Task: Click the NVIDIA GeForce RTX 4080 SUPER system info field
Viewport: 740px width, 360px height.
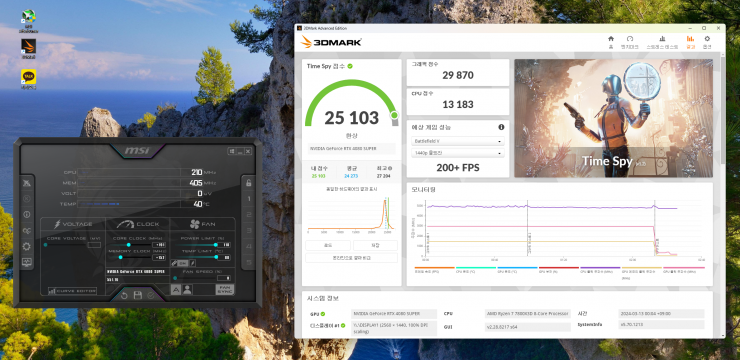Action: [x=394, y=314]
